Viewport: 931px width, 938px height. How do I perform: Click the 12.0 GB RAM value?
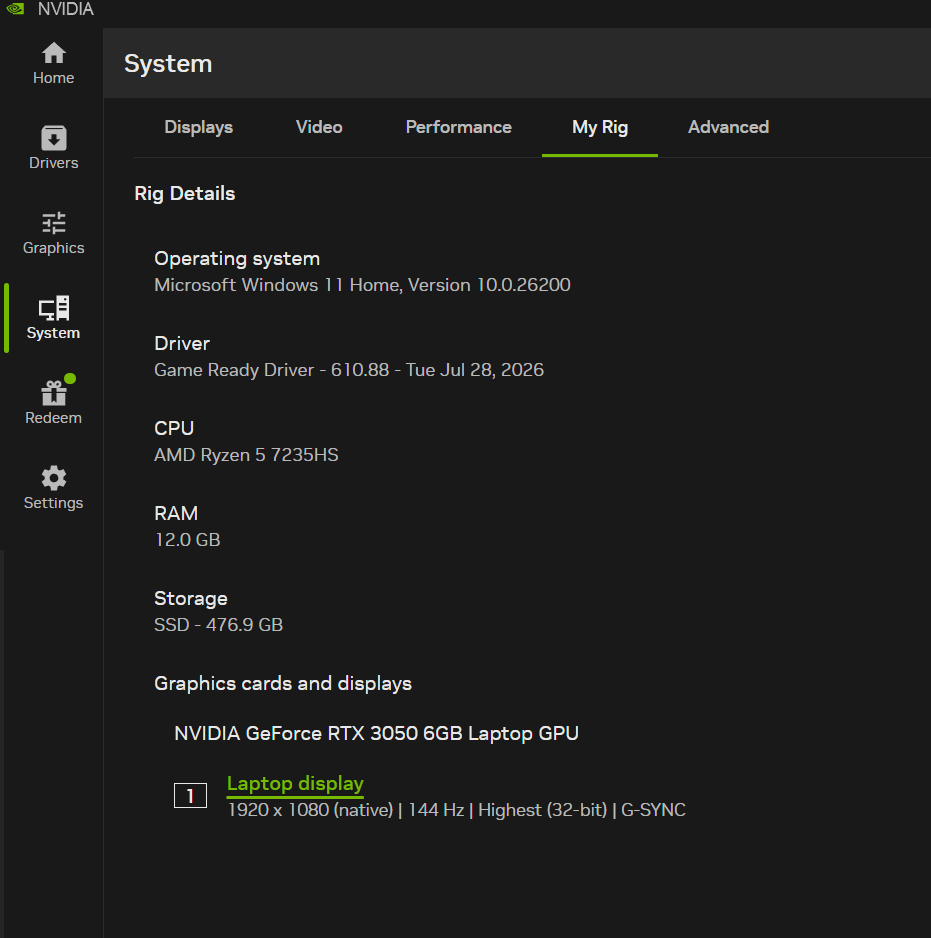(187, 540)
